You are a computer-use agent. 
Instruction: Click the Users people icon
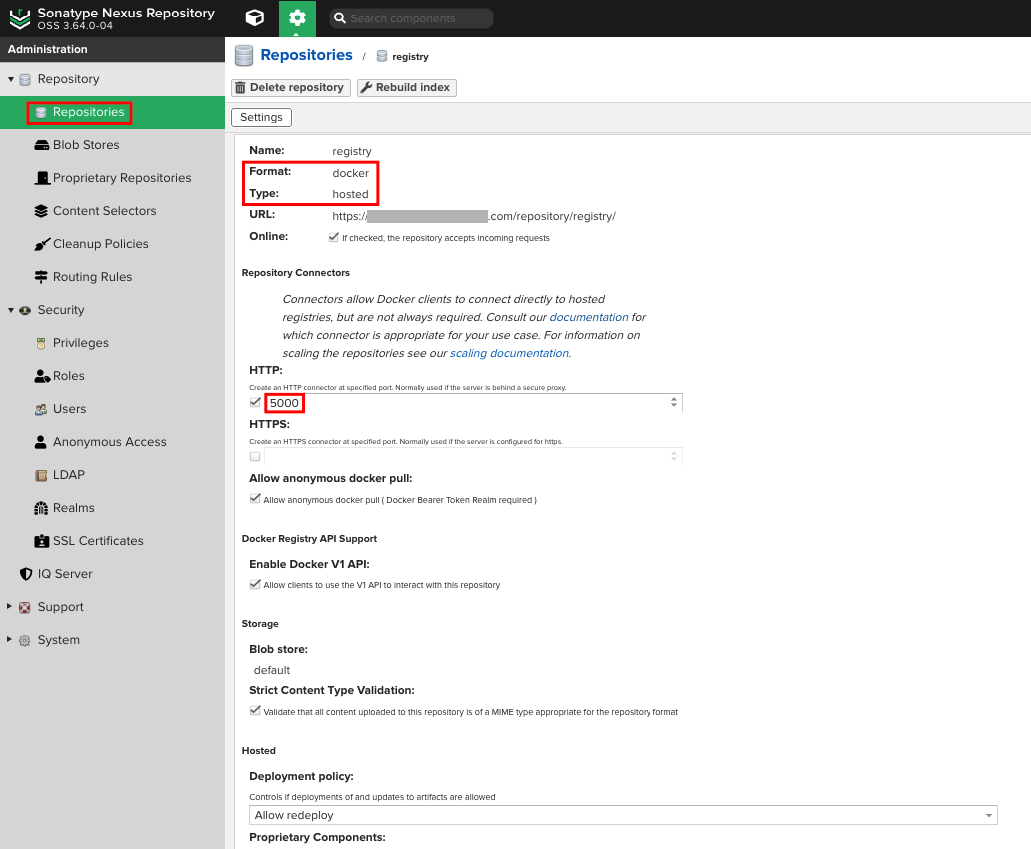41,409
